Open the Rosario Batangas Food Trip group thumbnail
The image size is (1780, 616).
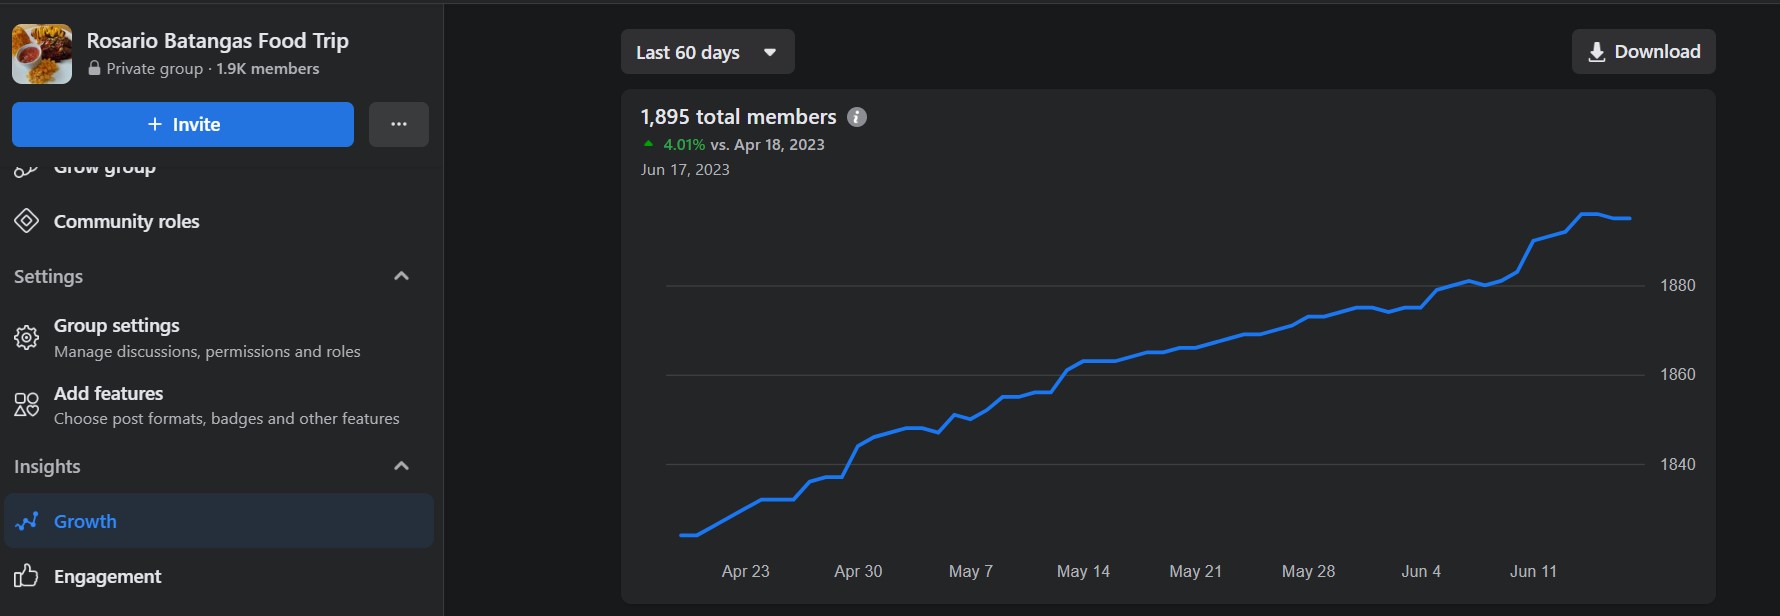click(42, 54)
